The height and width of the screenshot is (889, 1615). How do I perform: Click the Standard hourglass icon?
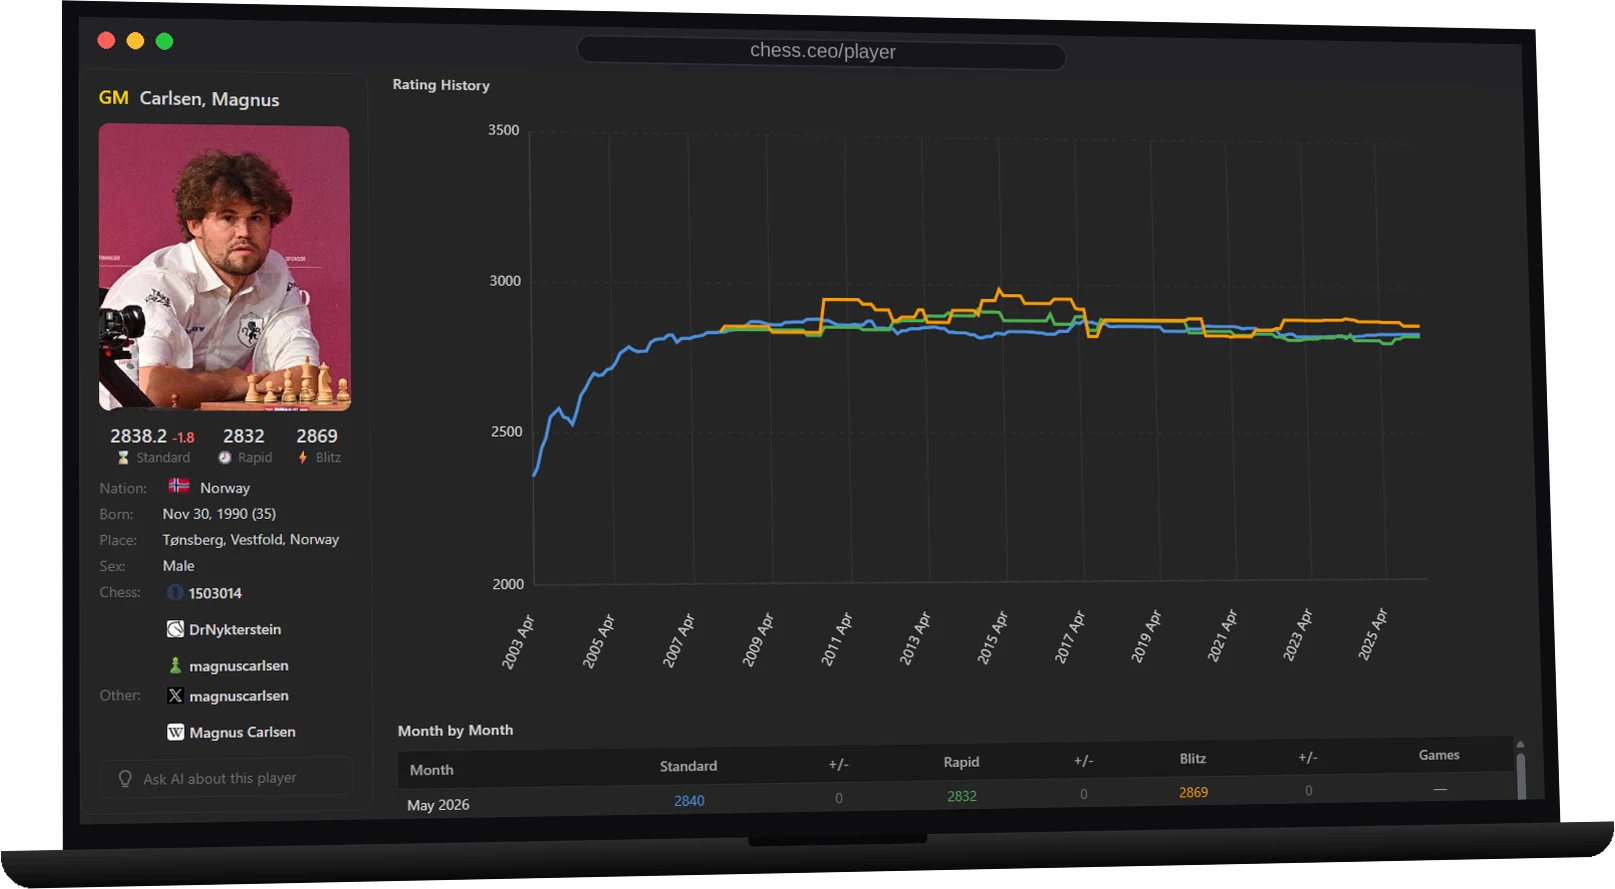(x=123, y=457)
